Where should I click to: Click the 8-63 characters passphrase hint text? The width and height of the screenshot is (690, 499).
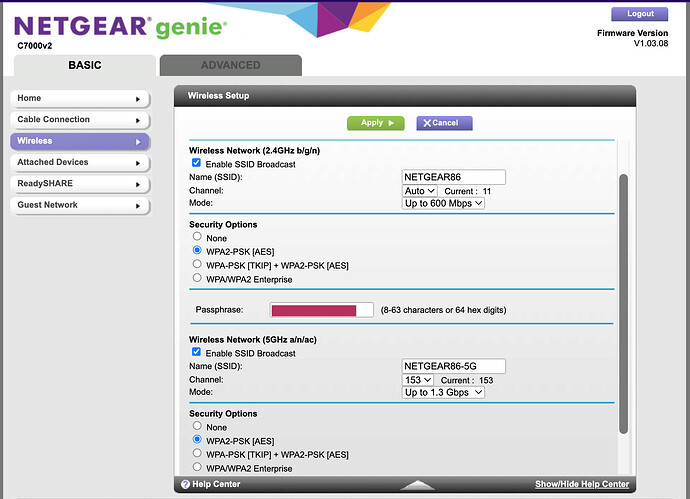[444, 310]
